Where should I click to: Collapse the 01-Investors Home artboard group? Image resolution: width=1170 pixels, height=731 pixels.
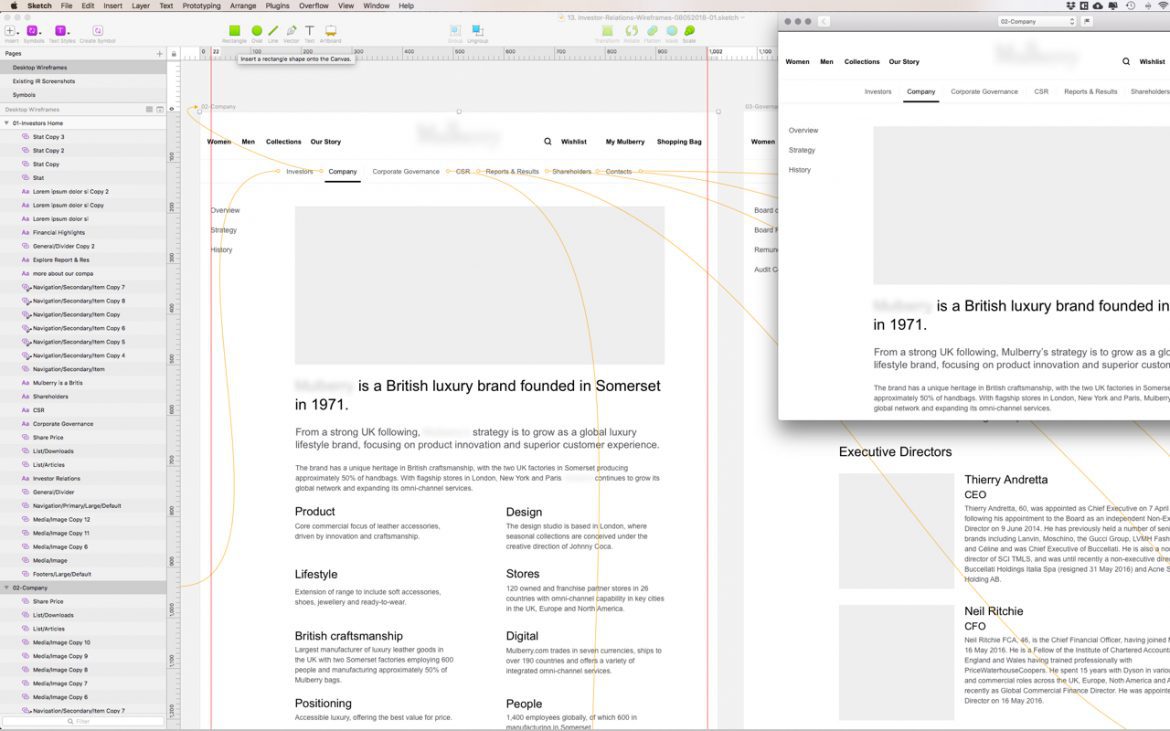tap(7, 123)
